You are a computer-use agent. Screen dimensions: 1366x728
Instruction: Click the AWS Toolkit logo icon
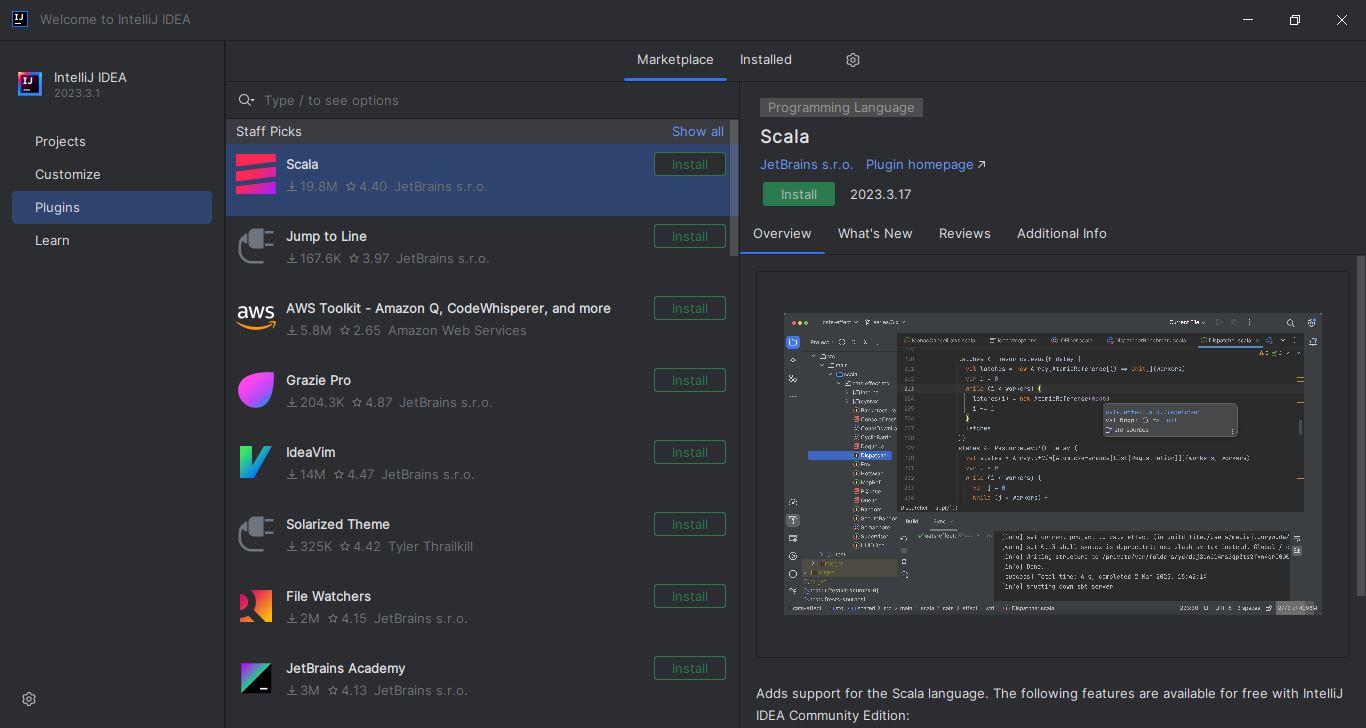click(256, 318)
